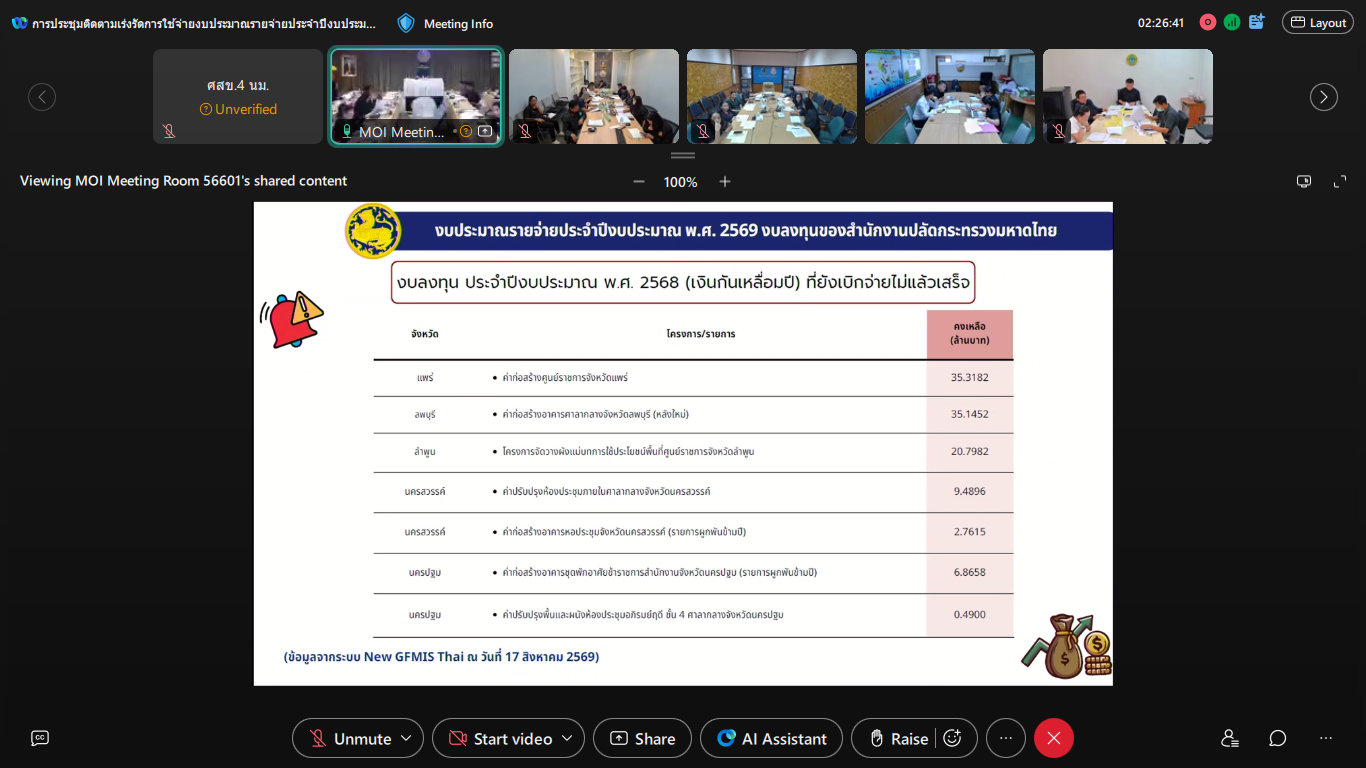This screenshot has height=768, width=1366.
Task: Open the reactions emoji picker
Action: point(953,739)
